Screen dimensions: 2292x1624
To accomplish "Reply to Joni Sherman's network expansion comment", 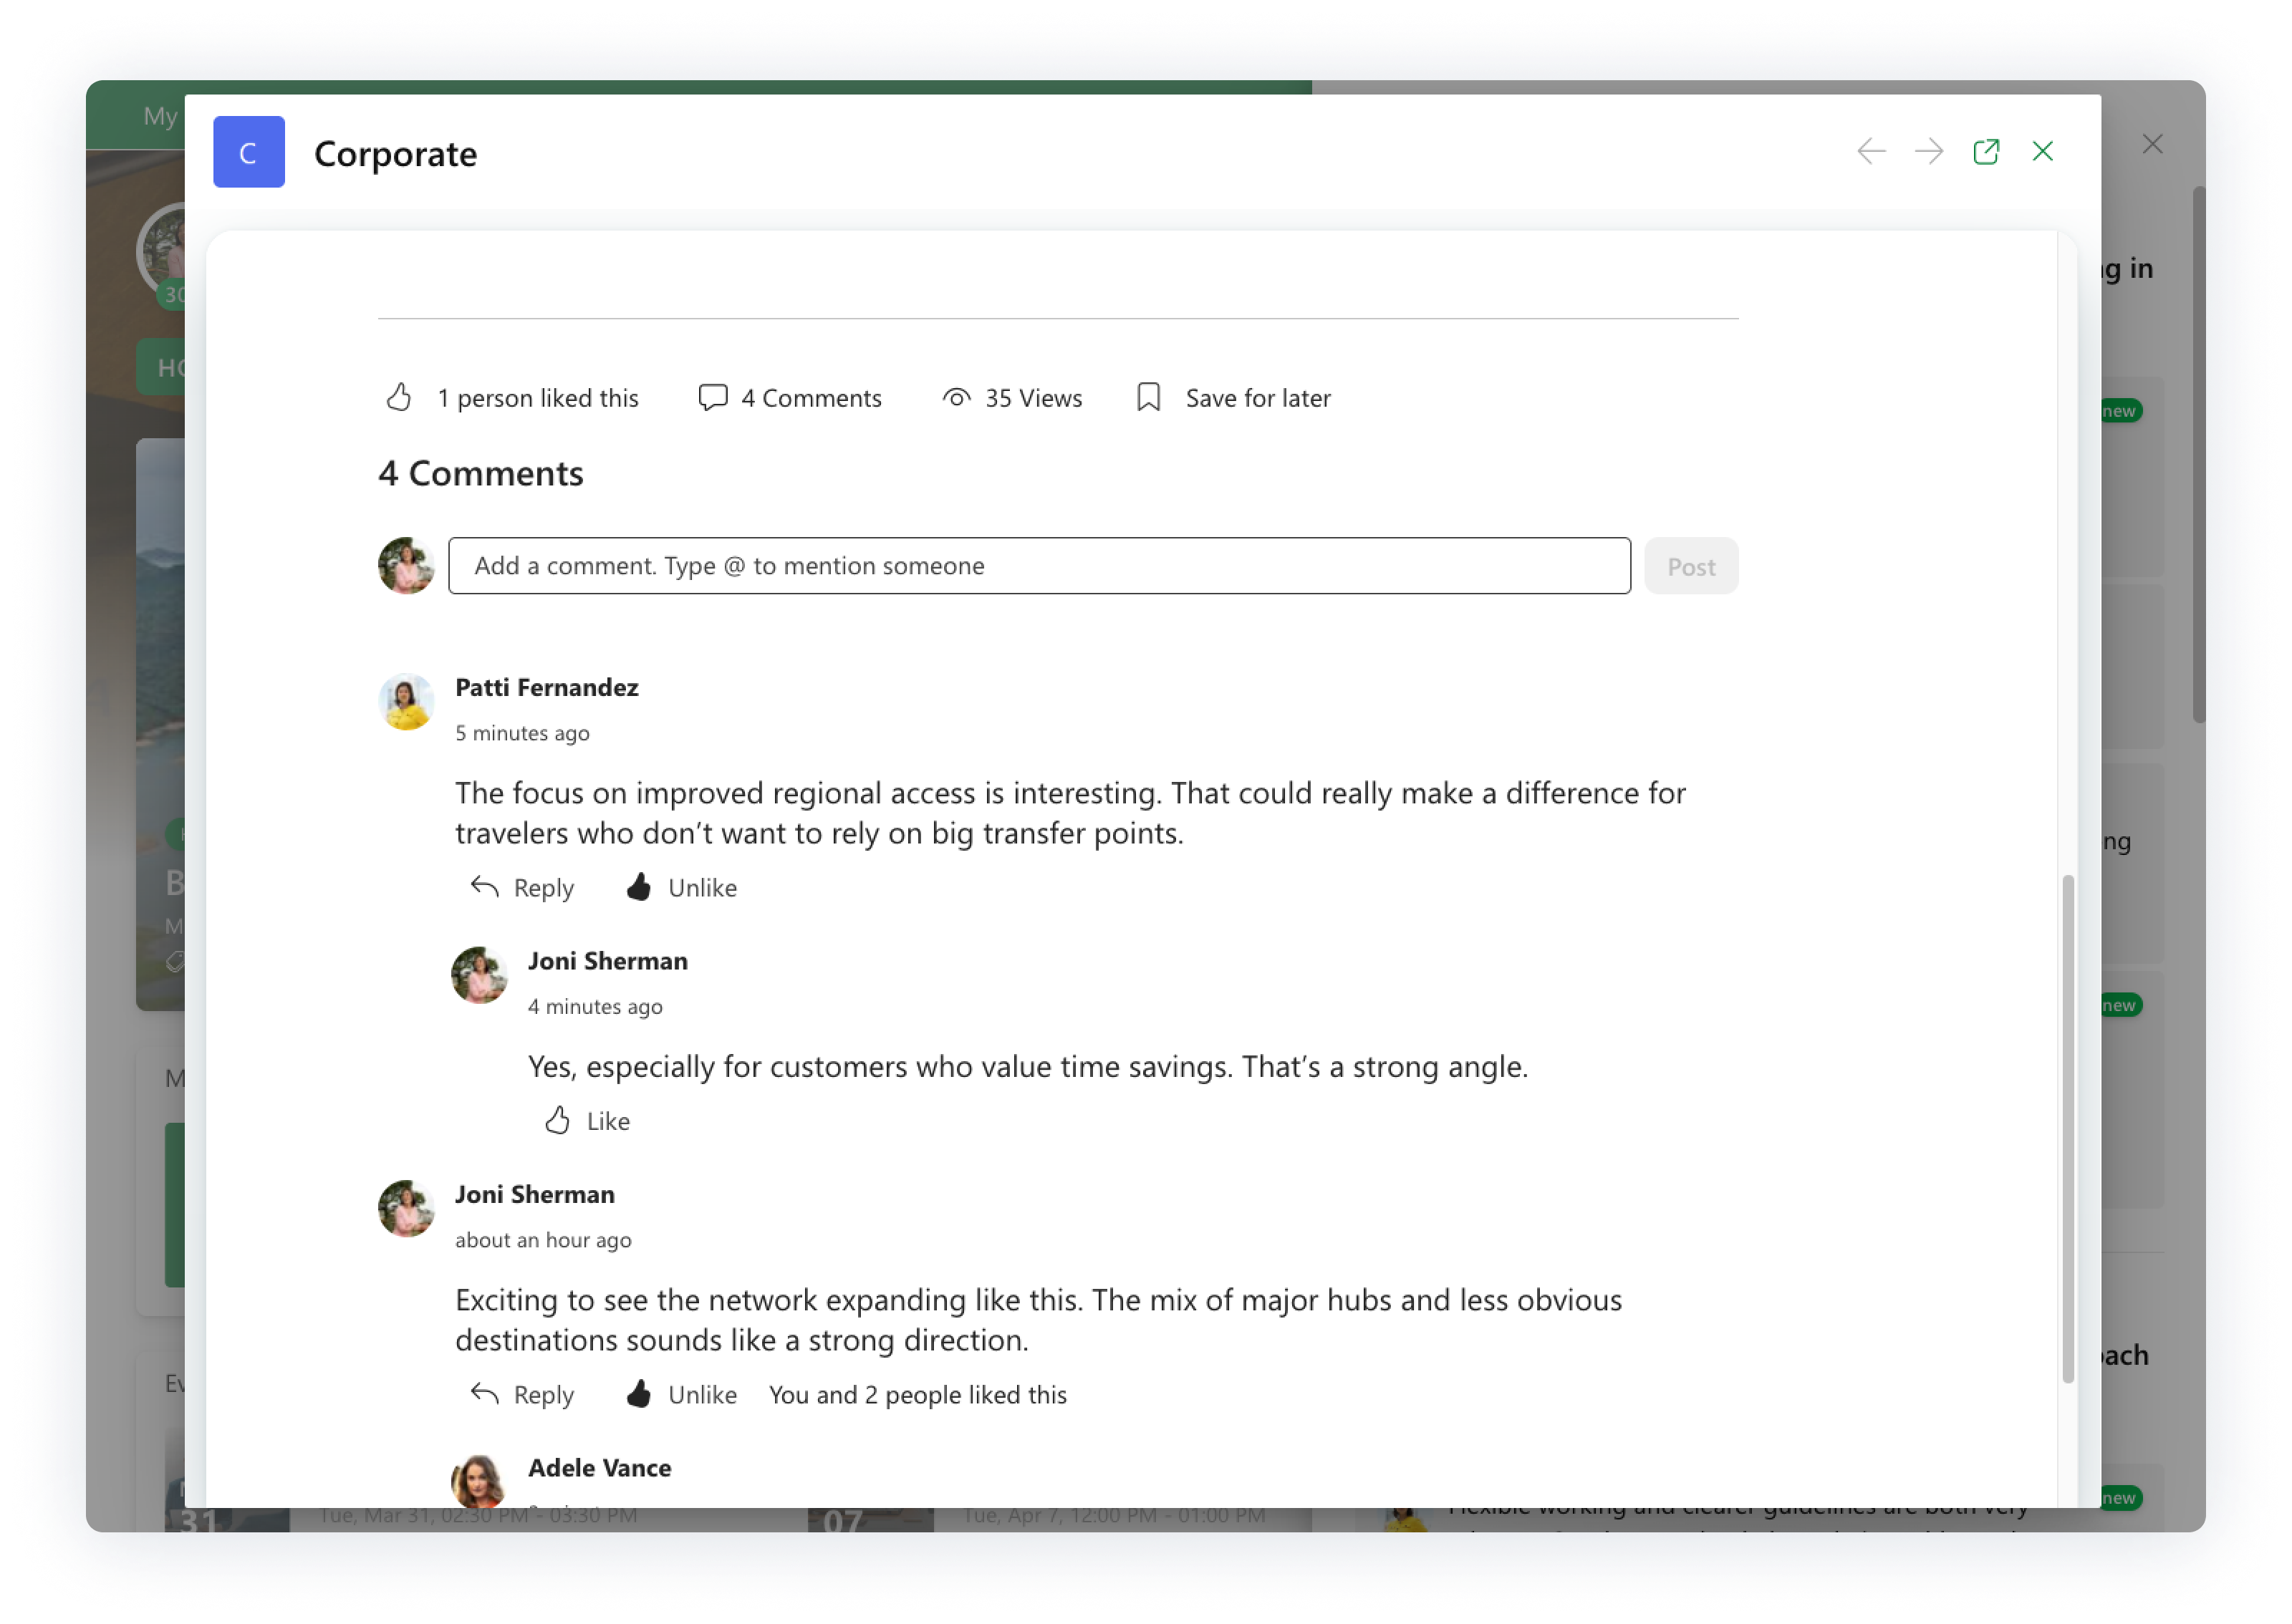I will pos(522,1395).
